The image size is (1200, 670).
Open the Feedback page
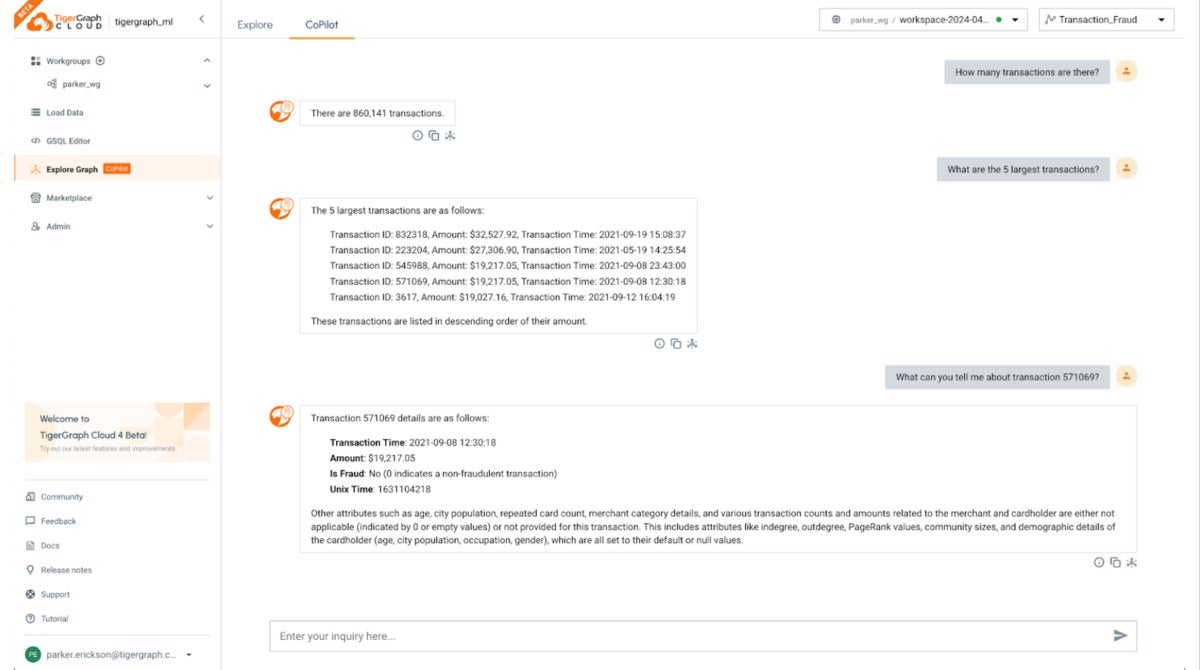pos(59,520)
